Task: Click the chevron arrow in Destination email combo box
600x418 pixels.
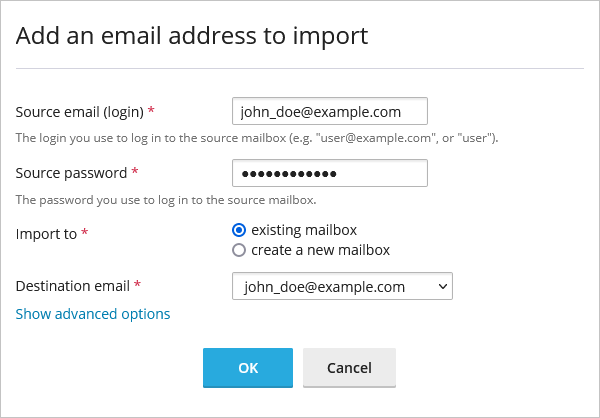Action: tap(443, 287)
